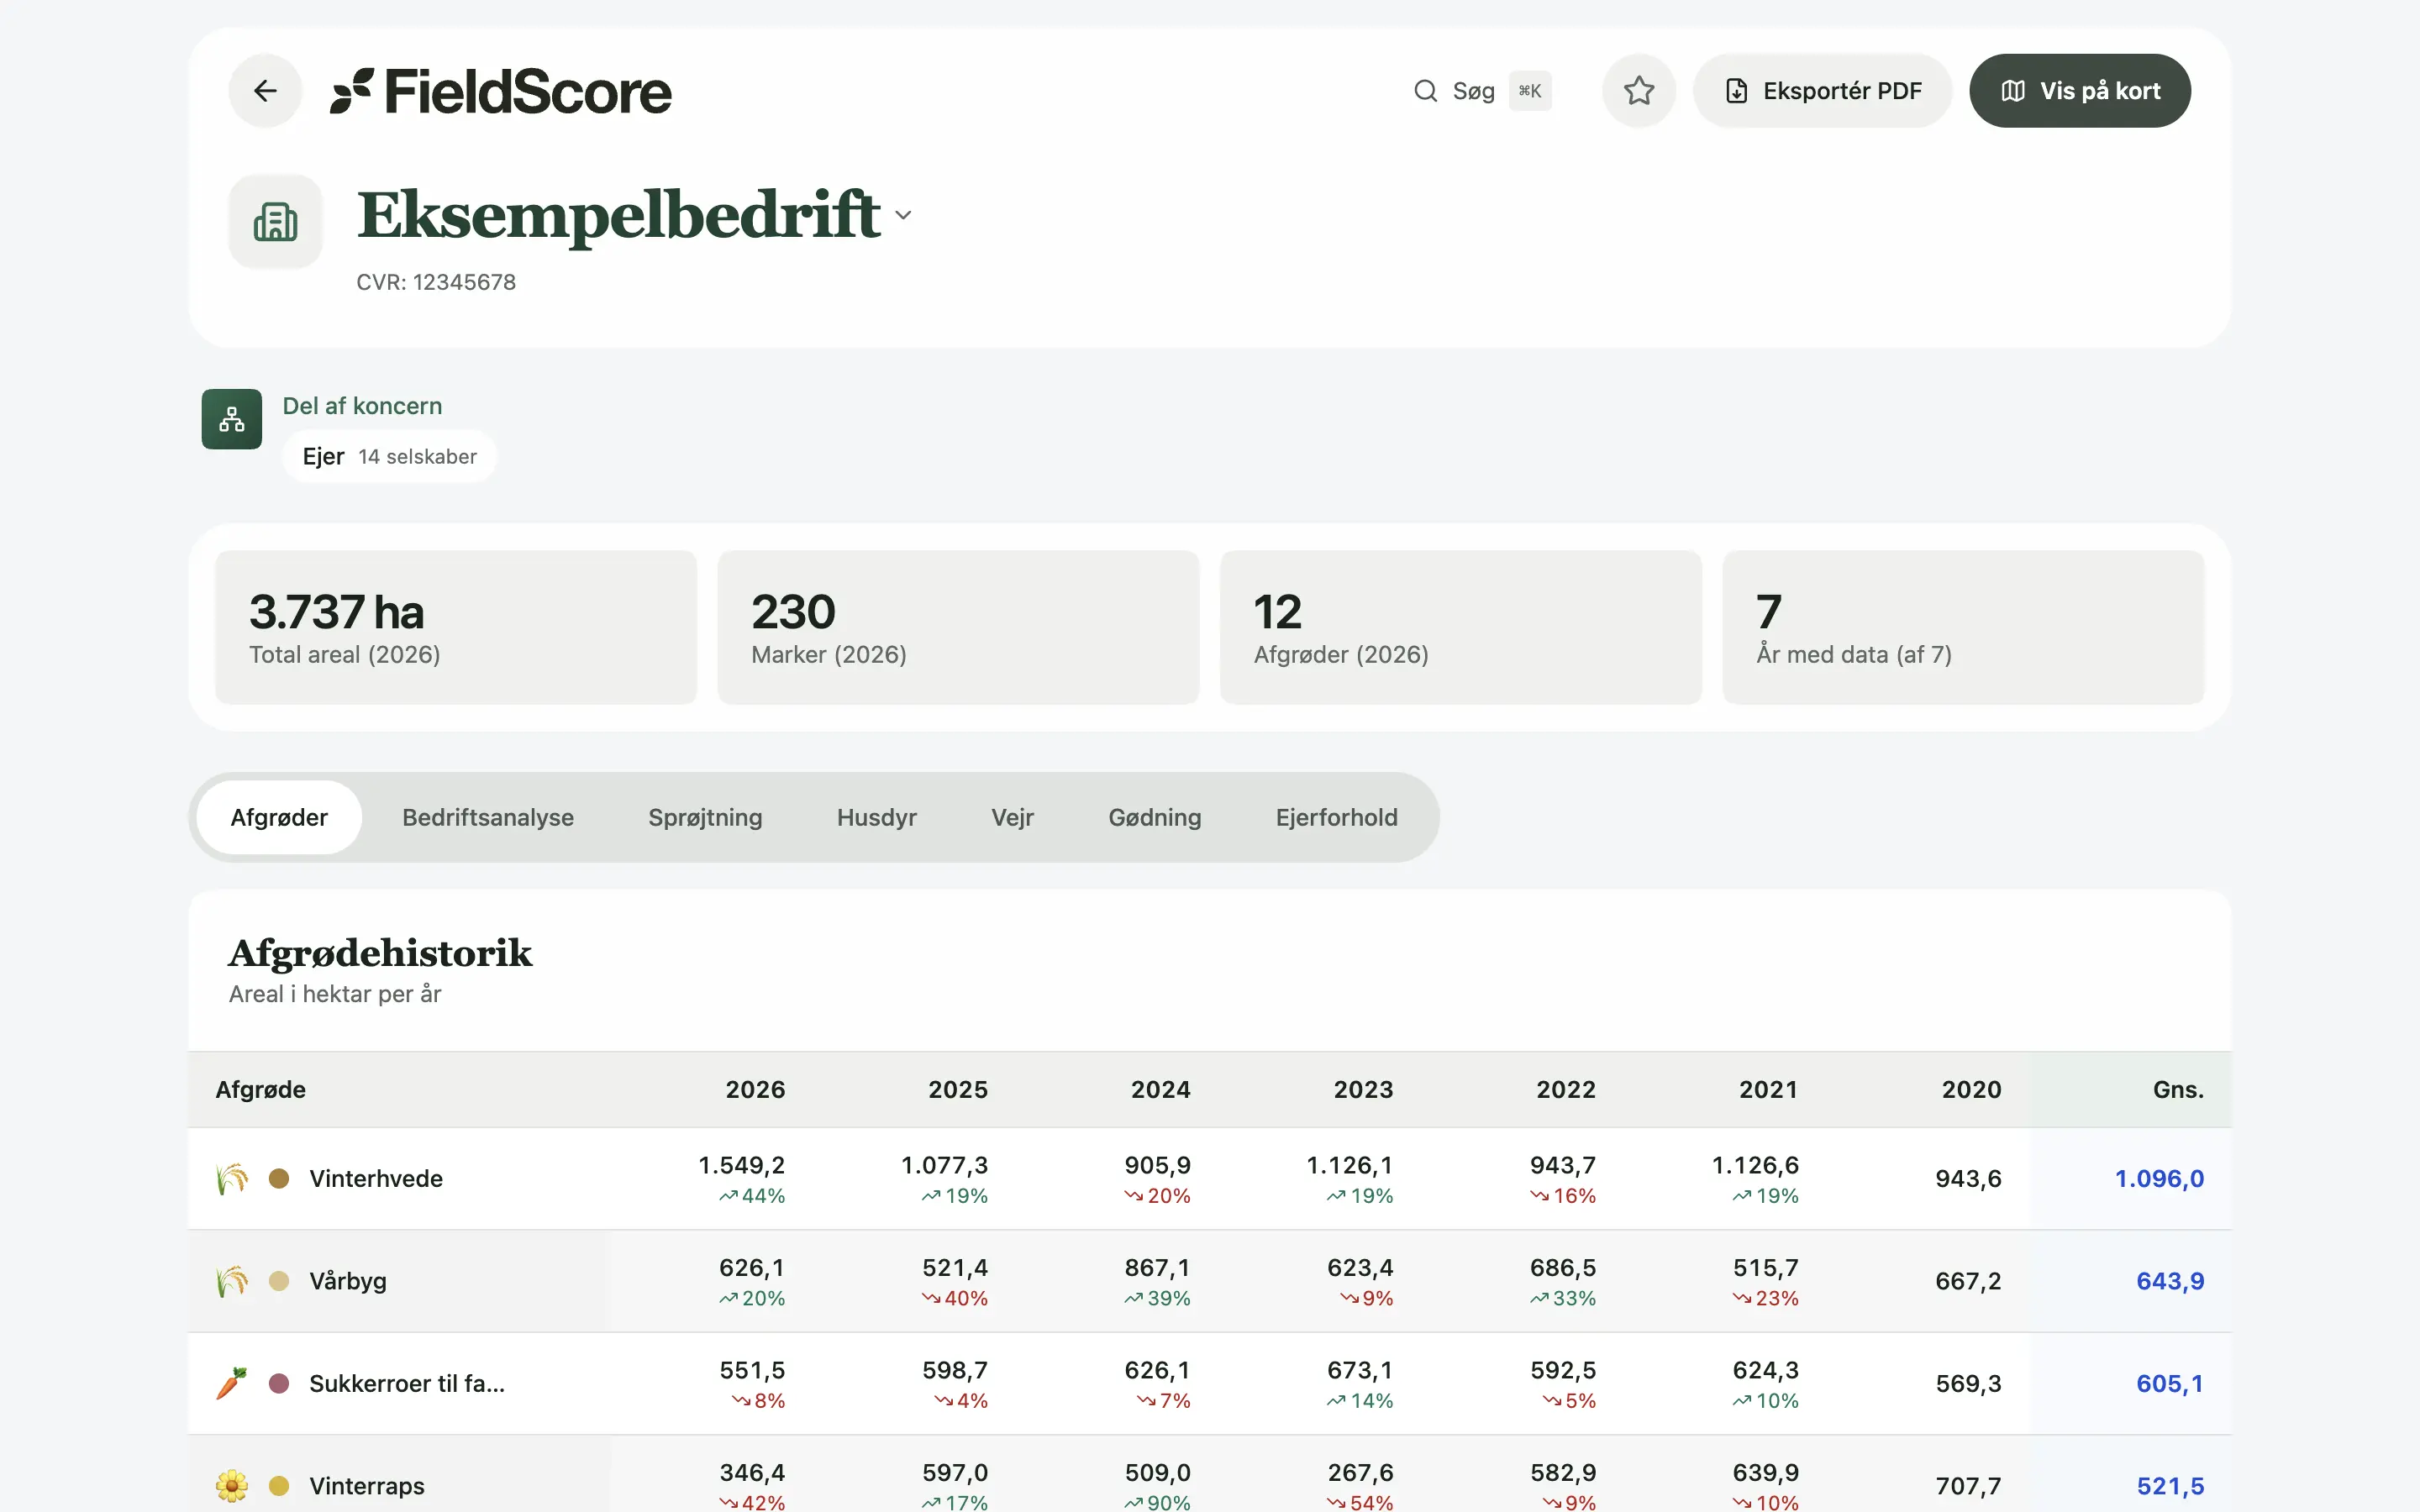This screenshot has width=2420, height=1512.
Task: Click the green koncern hierarchy icon
Action: [x=232, y=419]
